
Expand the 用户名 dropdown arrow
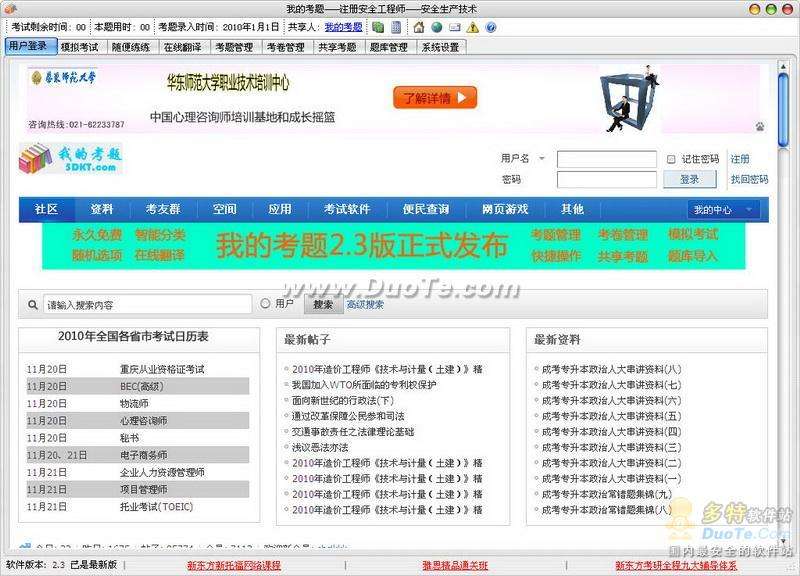click(x=542, y=159)
